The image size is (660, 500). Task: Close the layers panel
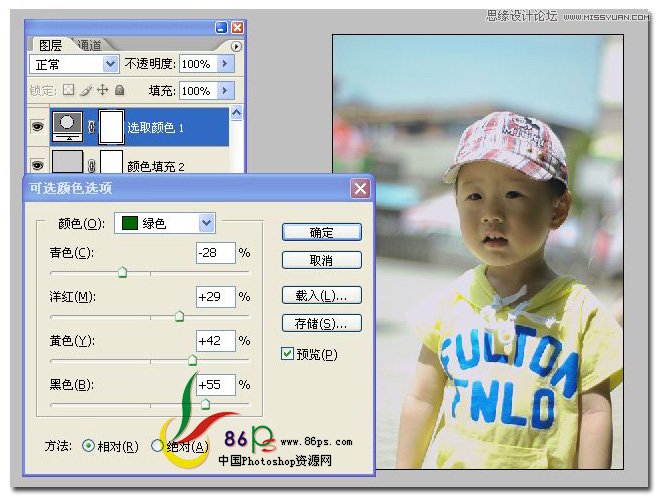coord(237,28)
